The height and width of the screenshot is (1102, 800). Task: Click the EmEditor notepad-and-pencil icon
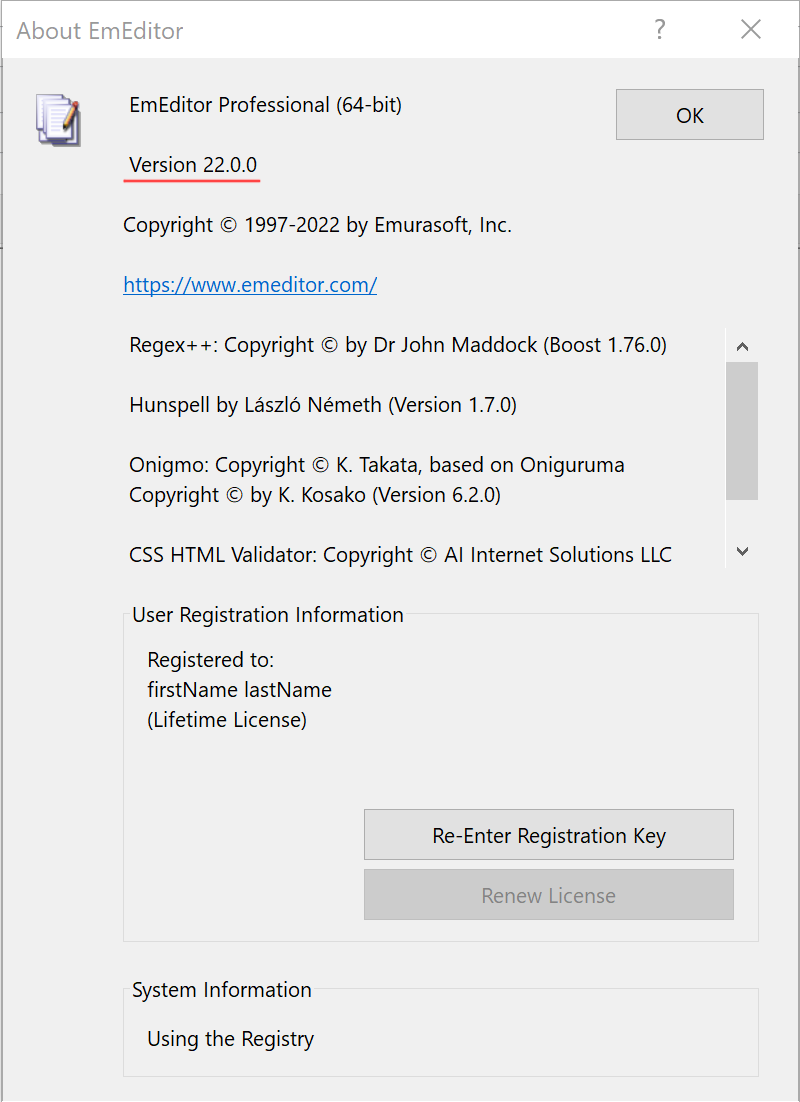coord(58,119)
